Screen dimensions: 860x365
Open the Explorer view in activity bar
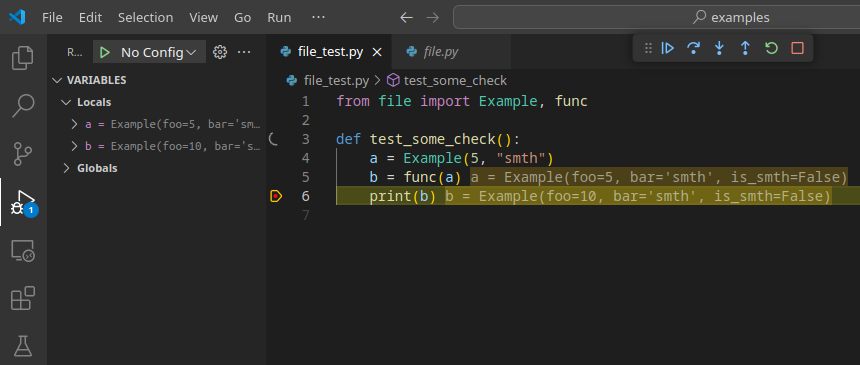tap(22, 58)
